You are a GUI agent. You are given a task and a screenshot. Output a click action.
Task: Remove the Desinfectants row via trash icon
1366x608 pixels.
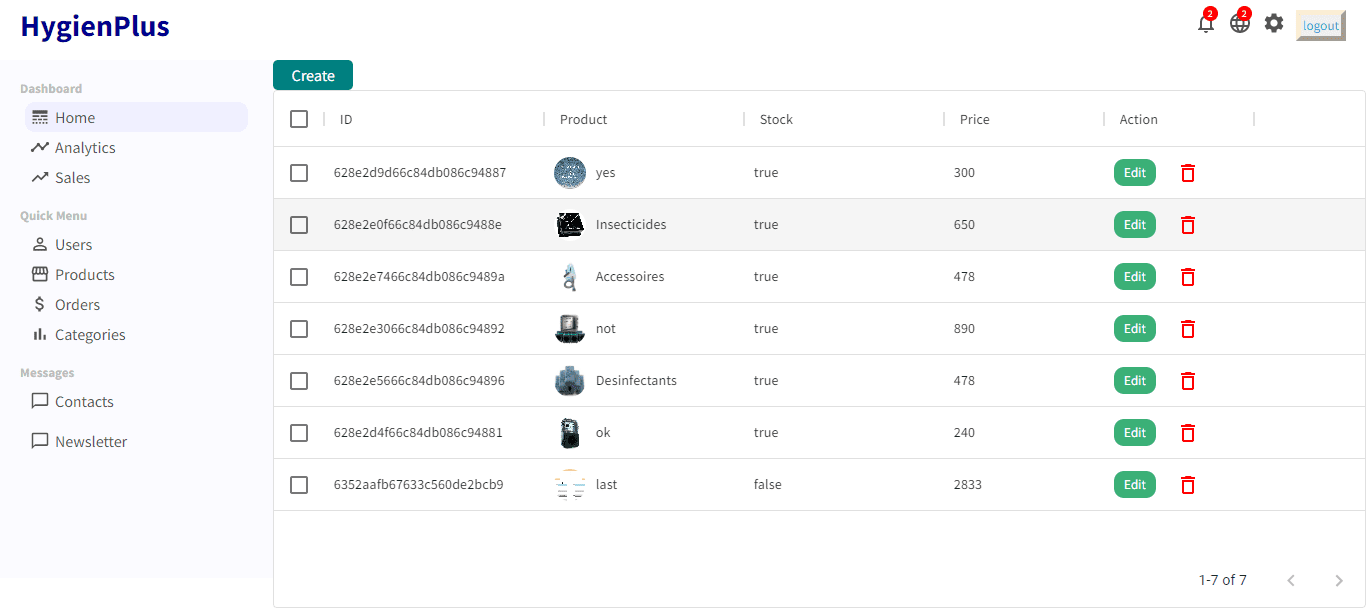[1188, 381]
